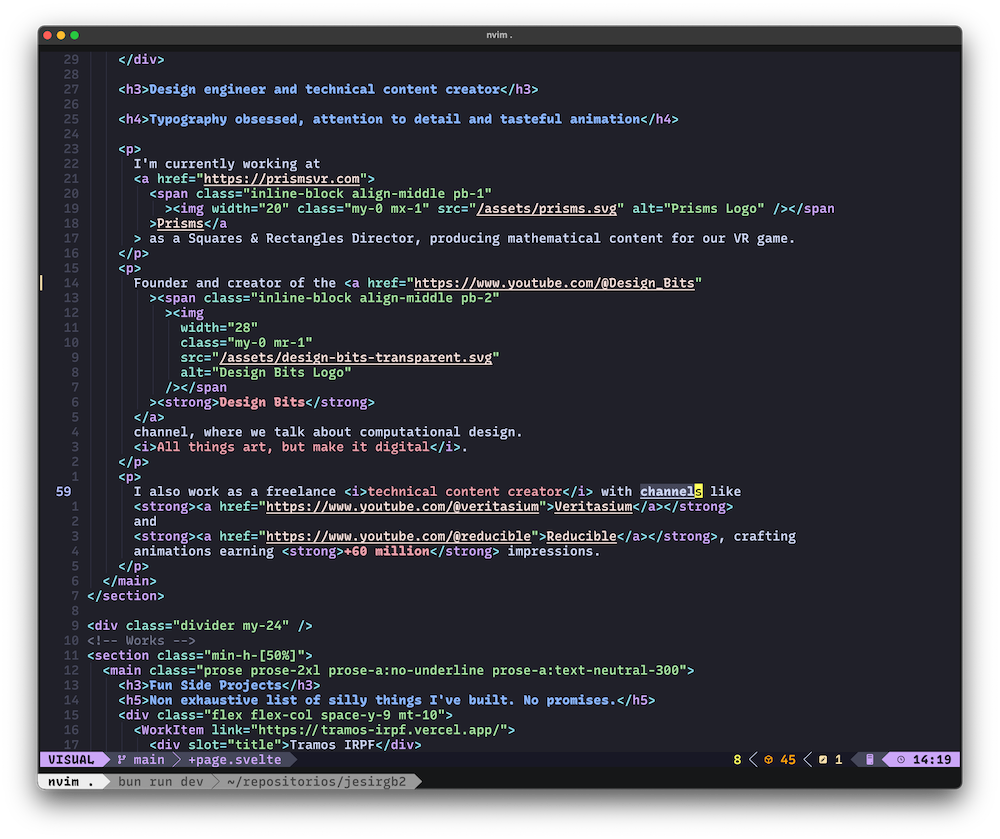Screen dimensions: 1000x839
Task: Click the 'Design engineer and technical content creator' heading
Action: (x=325, y=89)
